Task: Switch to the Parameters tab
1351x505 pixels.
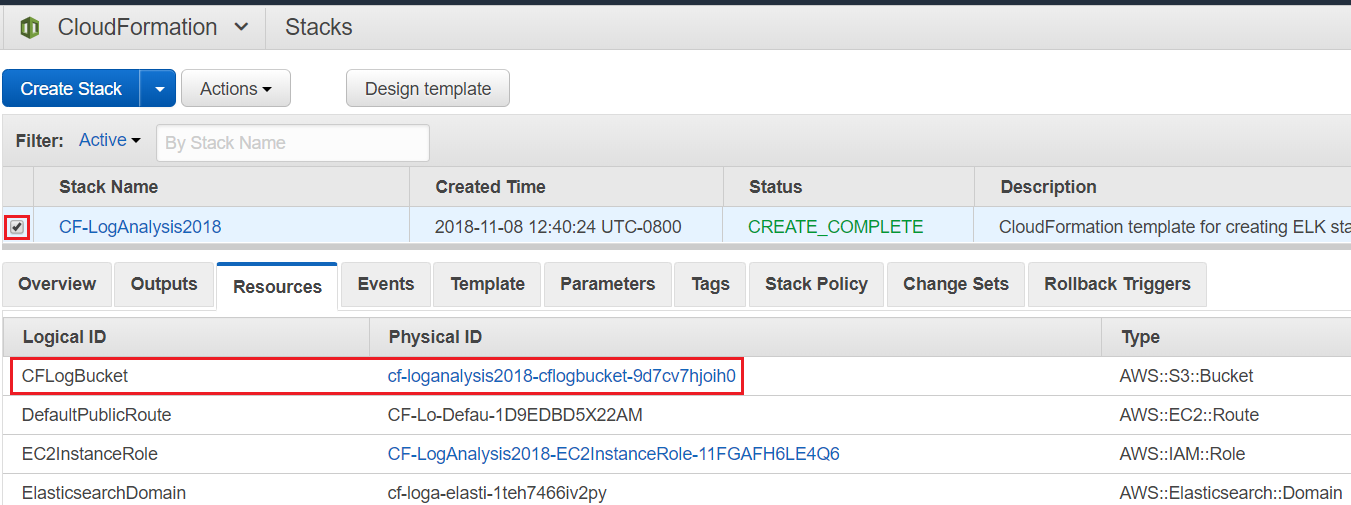Action: (x=607, y=284)
